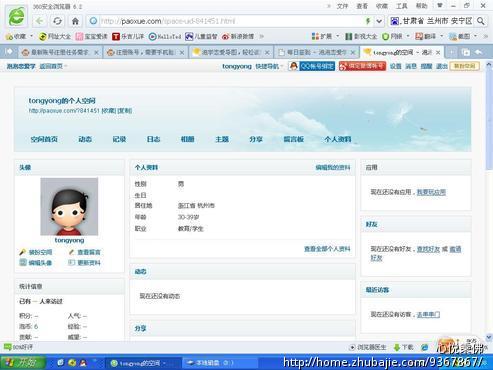Switch to the 注册账号 second tab
493x370 pixels.
point(145,52)
